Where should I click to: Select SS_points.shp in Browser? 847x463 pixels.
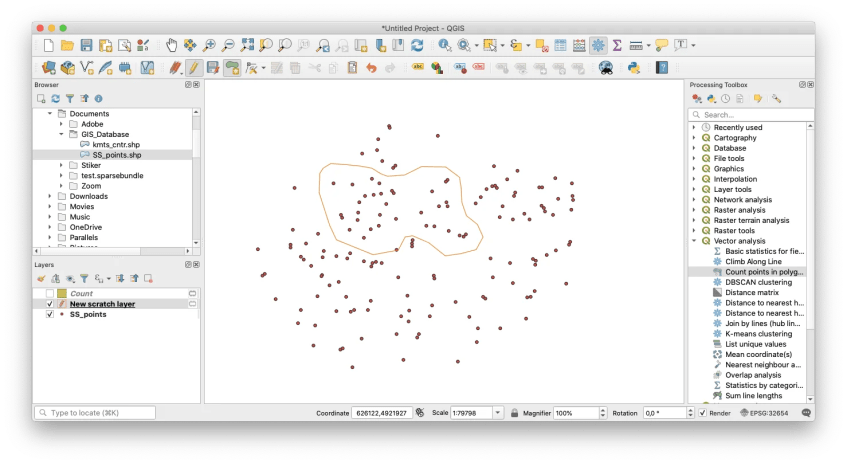(x=117, y=155)
